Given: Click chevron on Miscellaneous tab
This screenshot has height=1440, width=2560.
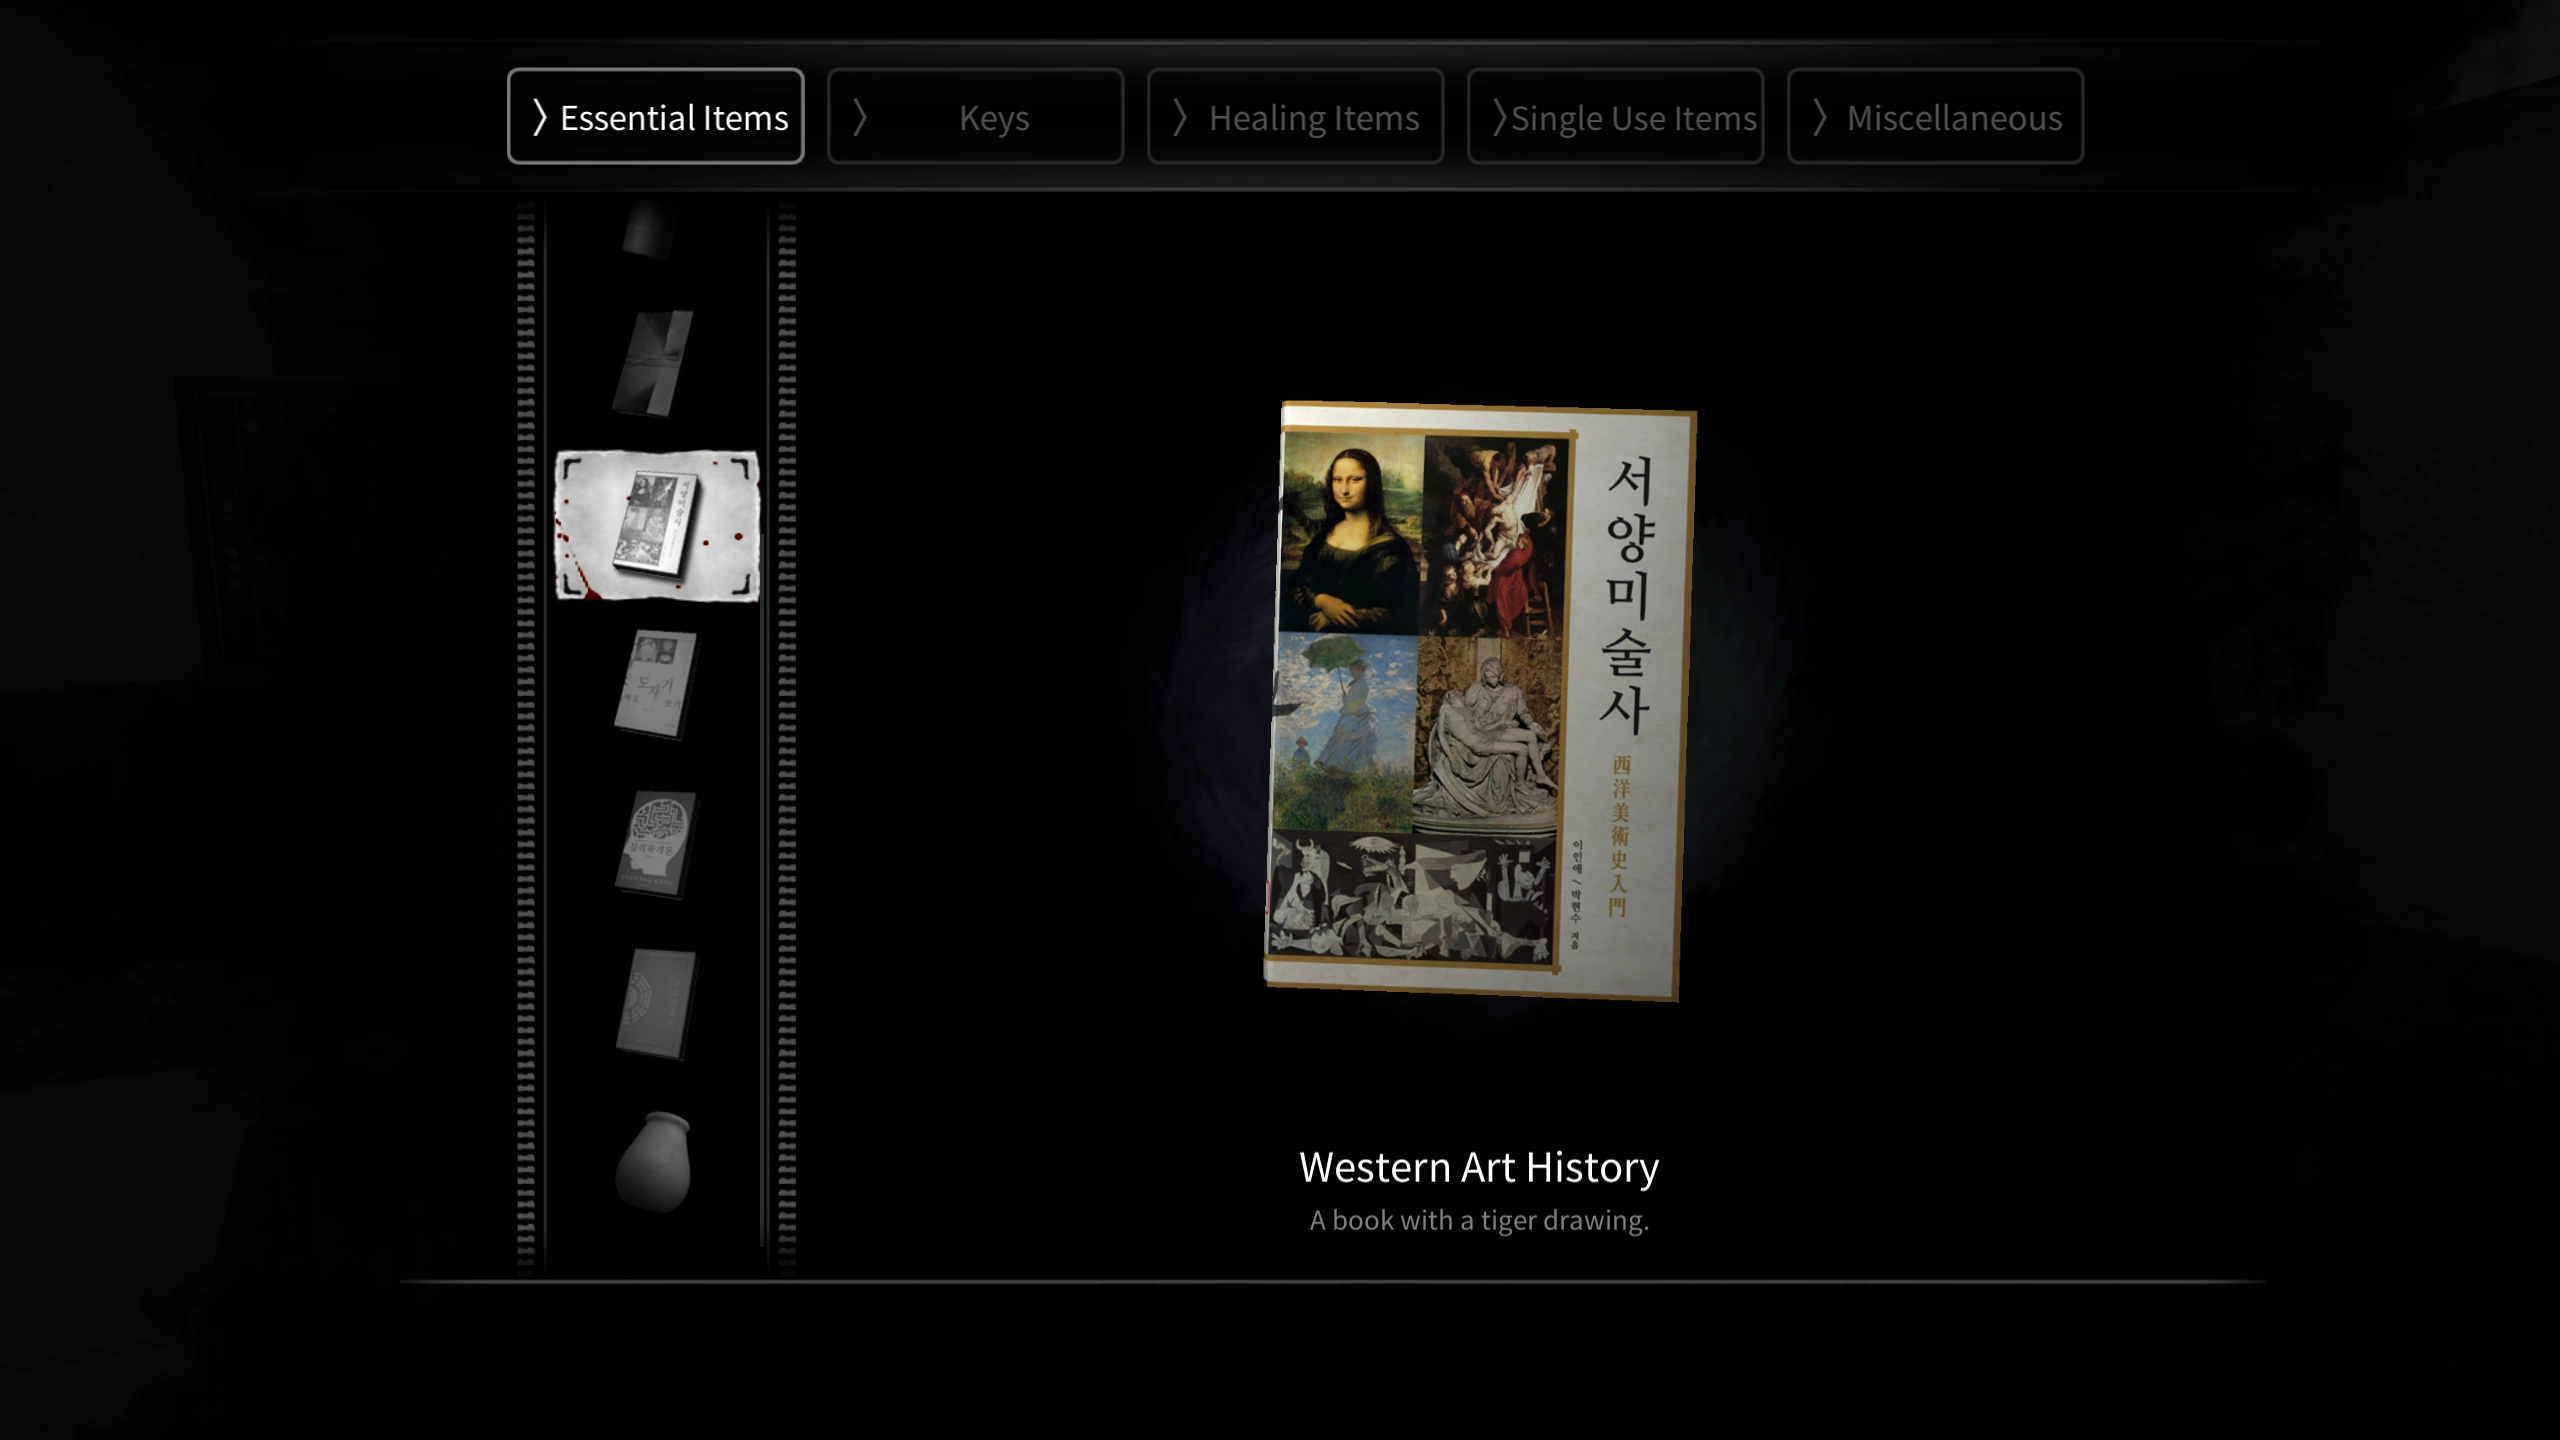Looking at the screenshot, I should (x=1820, y=118).
